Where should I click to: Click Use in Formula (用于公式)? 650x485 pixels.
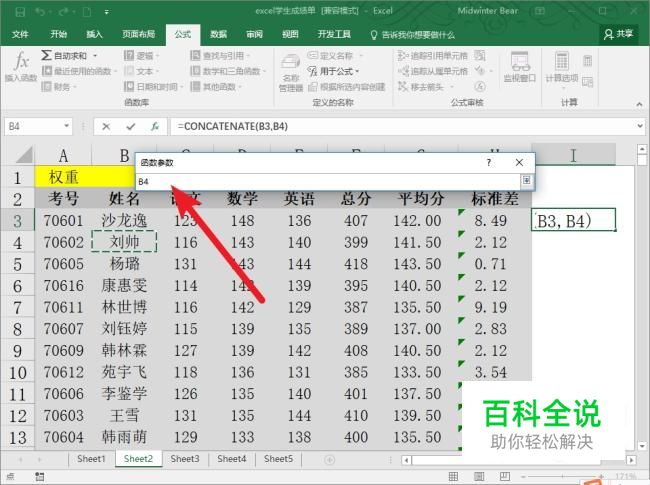point(333,71)
